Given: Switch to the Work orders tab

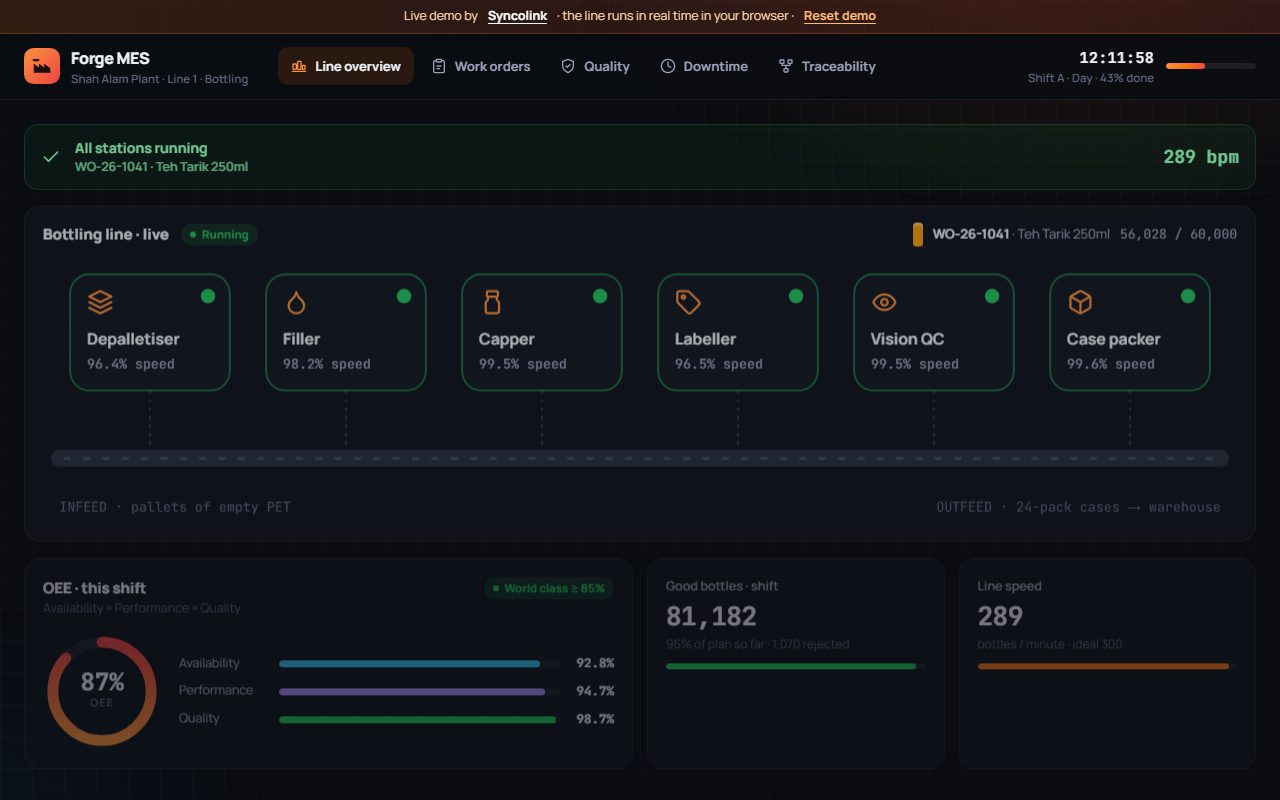Looking at the screenshot, I should tap(481, 66).
